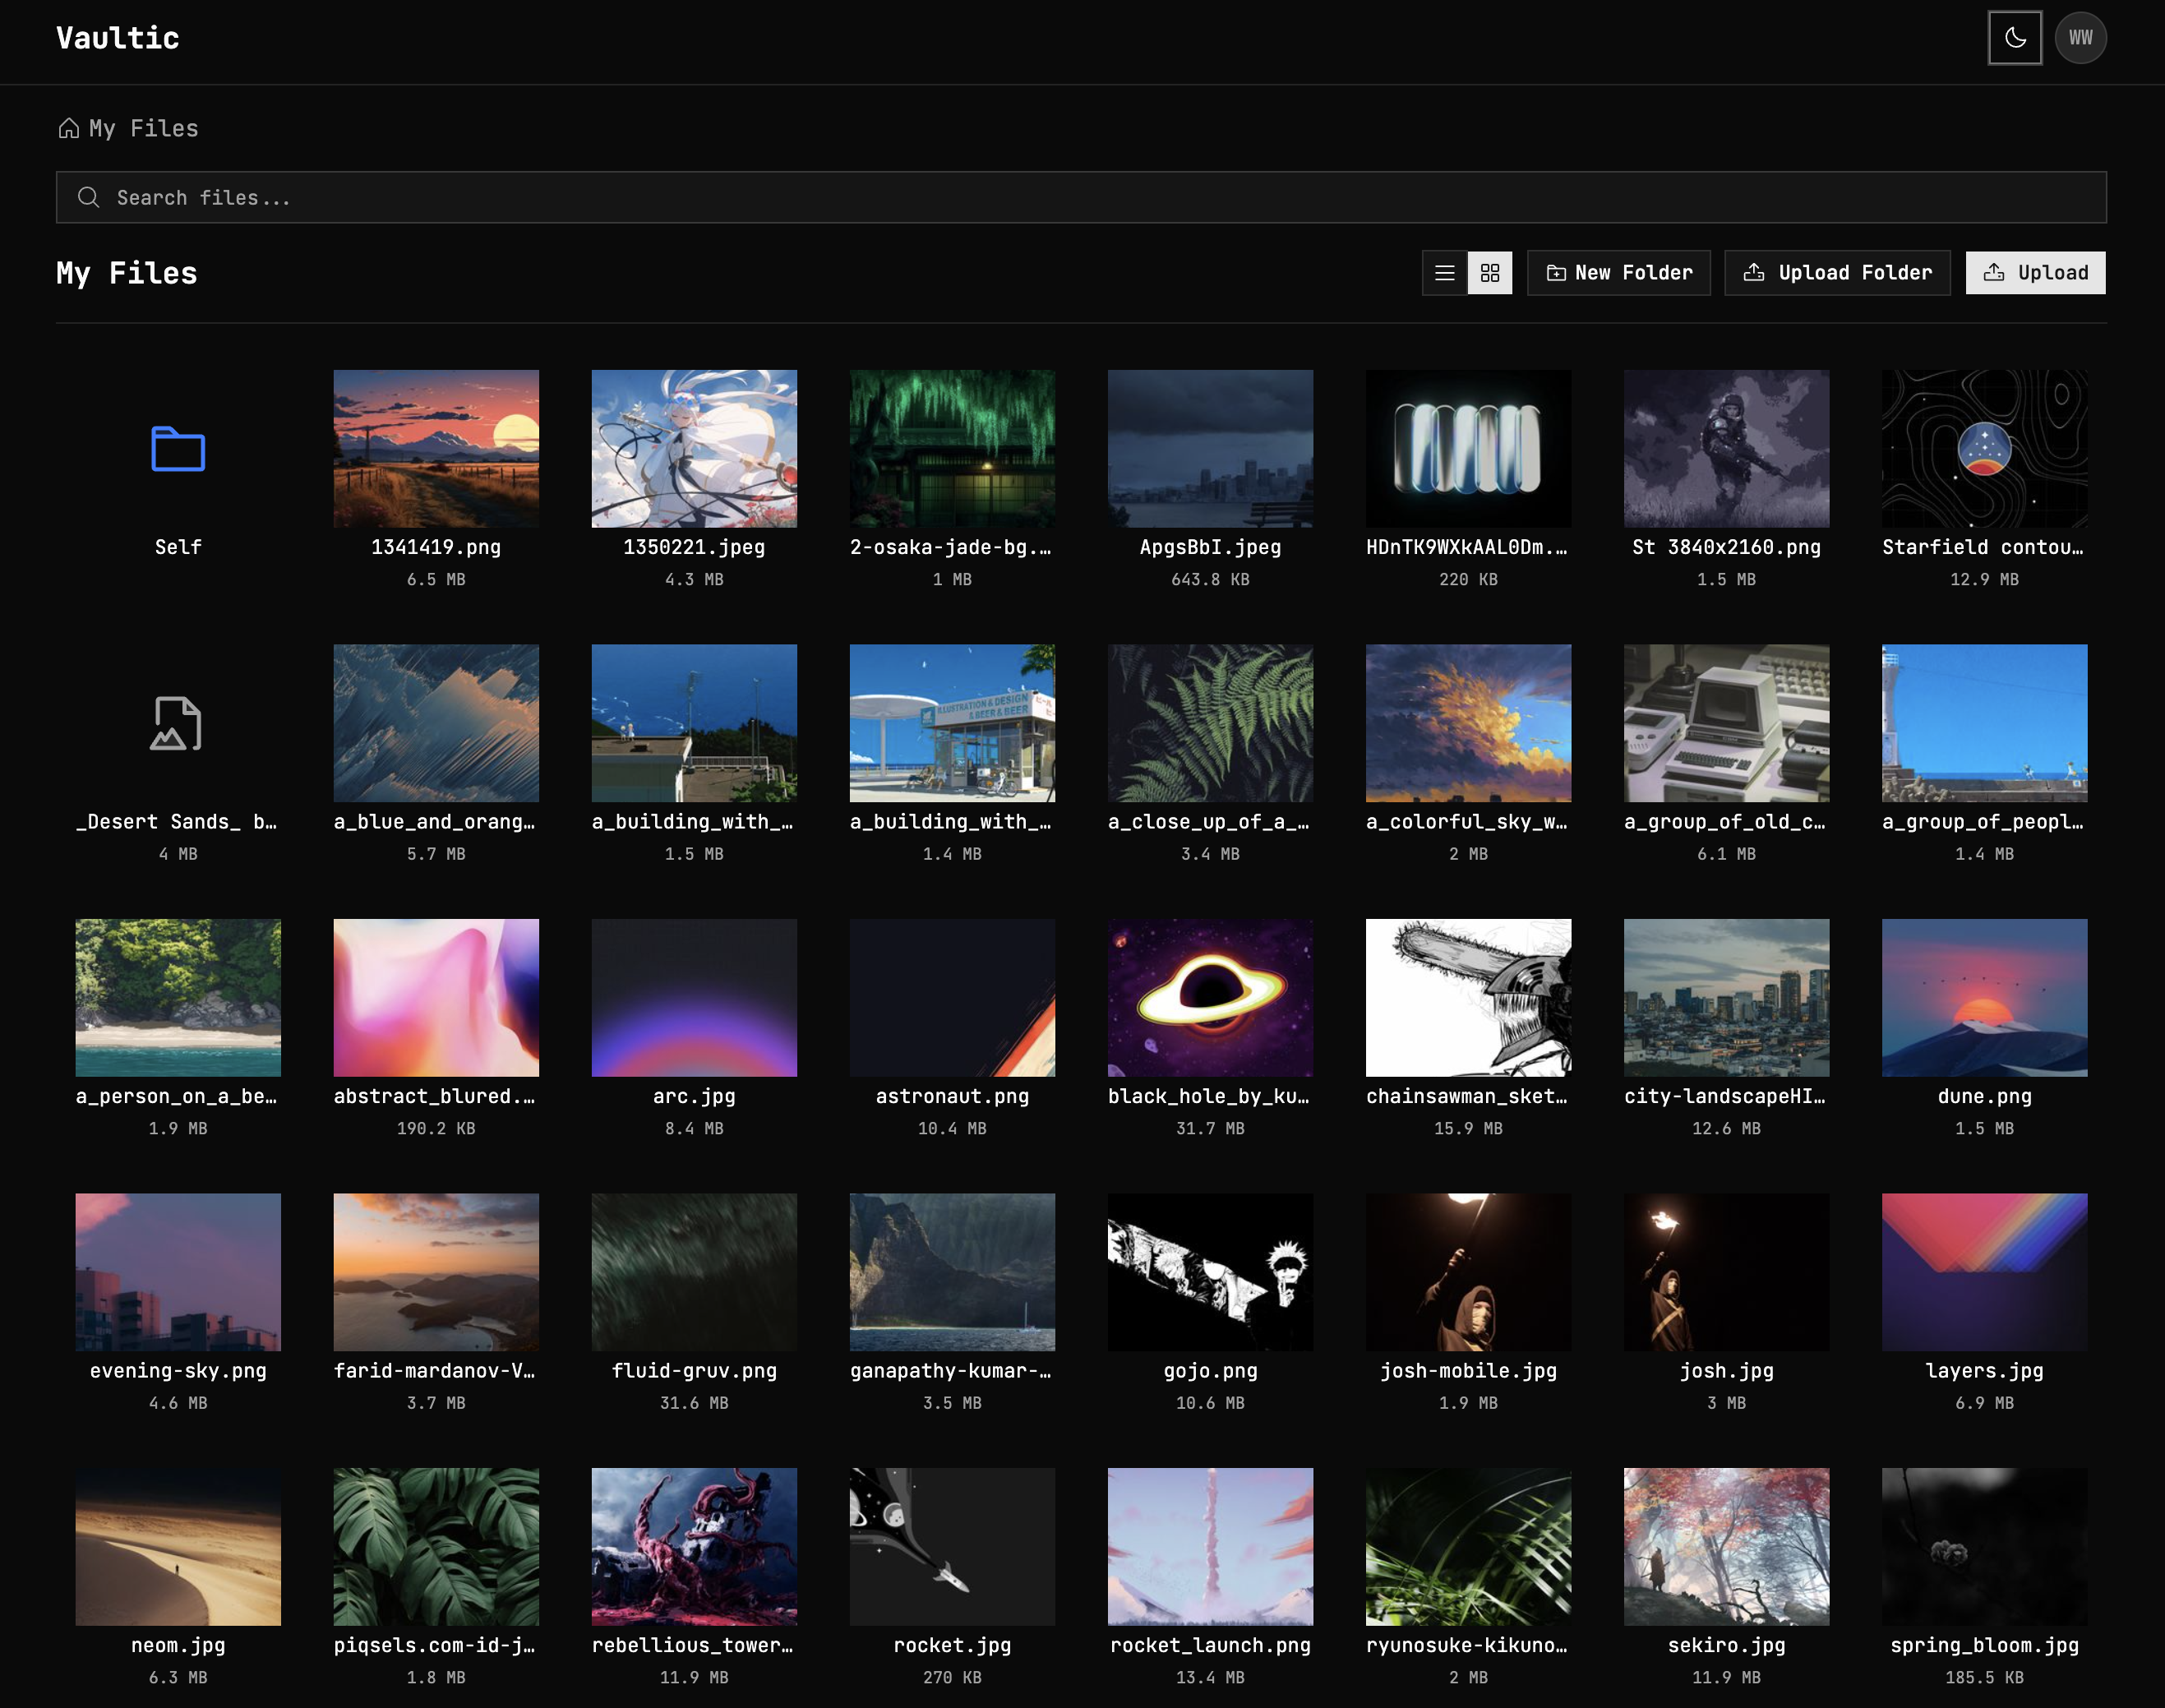Toggle dark mode with the moon icon

tap(2014, 38)
